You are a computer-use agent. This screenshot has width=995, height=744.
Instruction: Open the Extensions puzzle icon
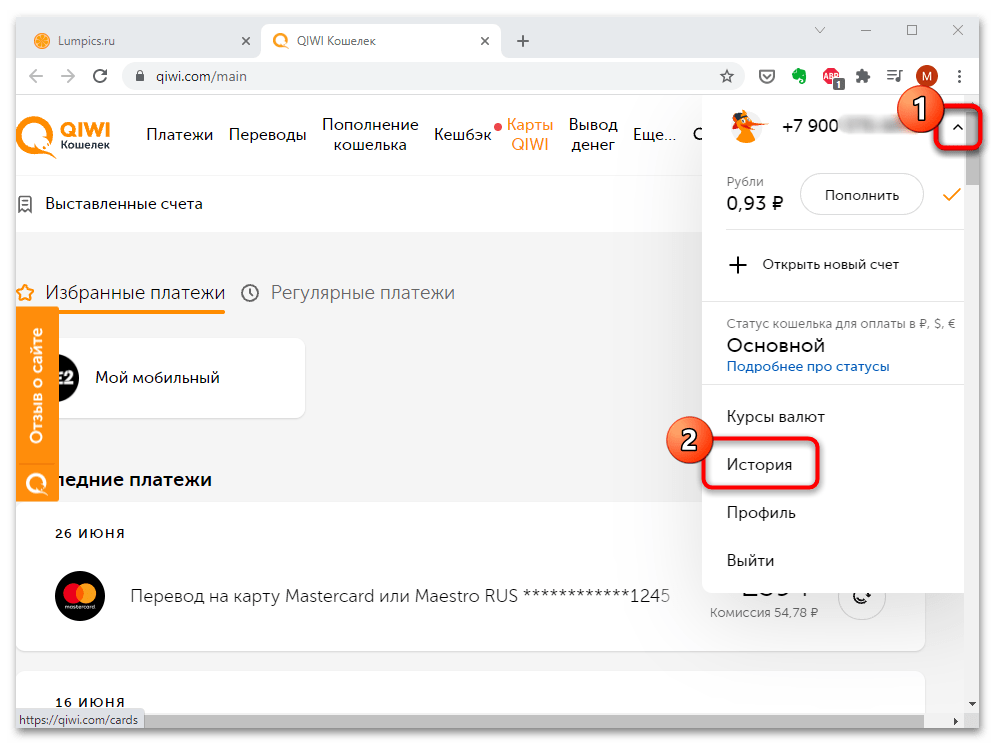863,76
